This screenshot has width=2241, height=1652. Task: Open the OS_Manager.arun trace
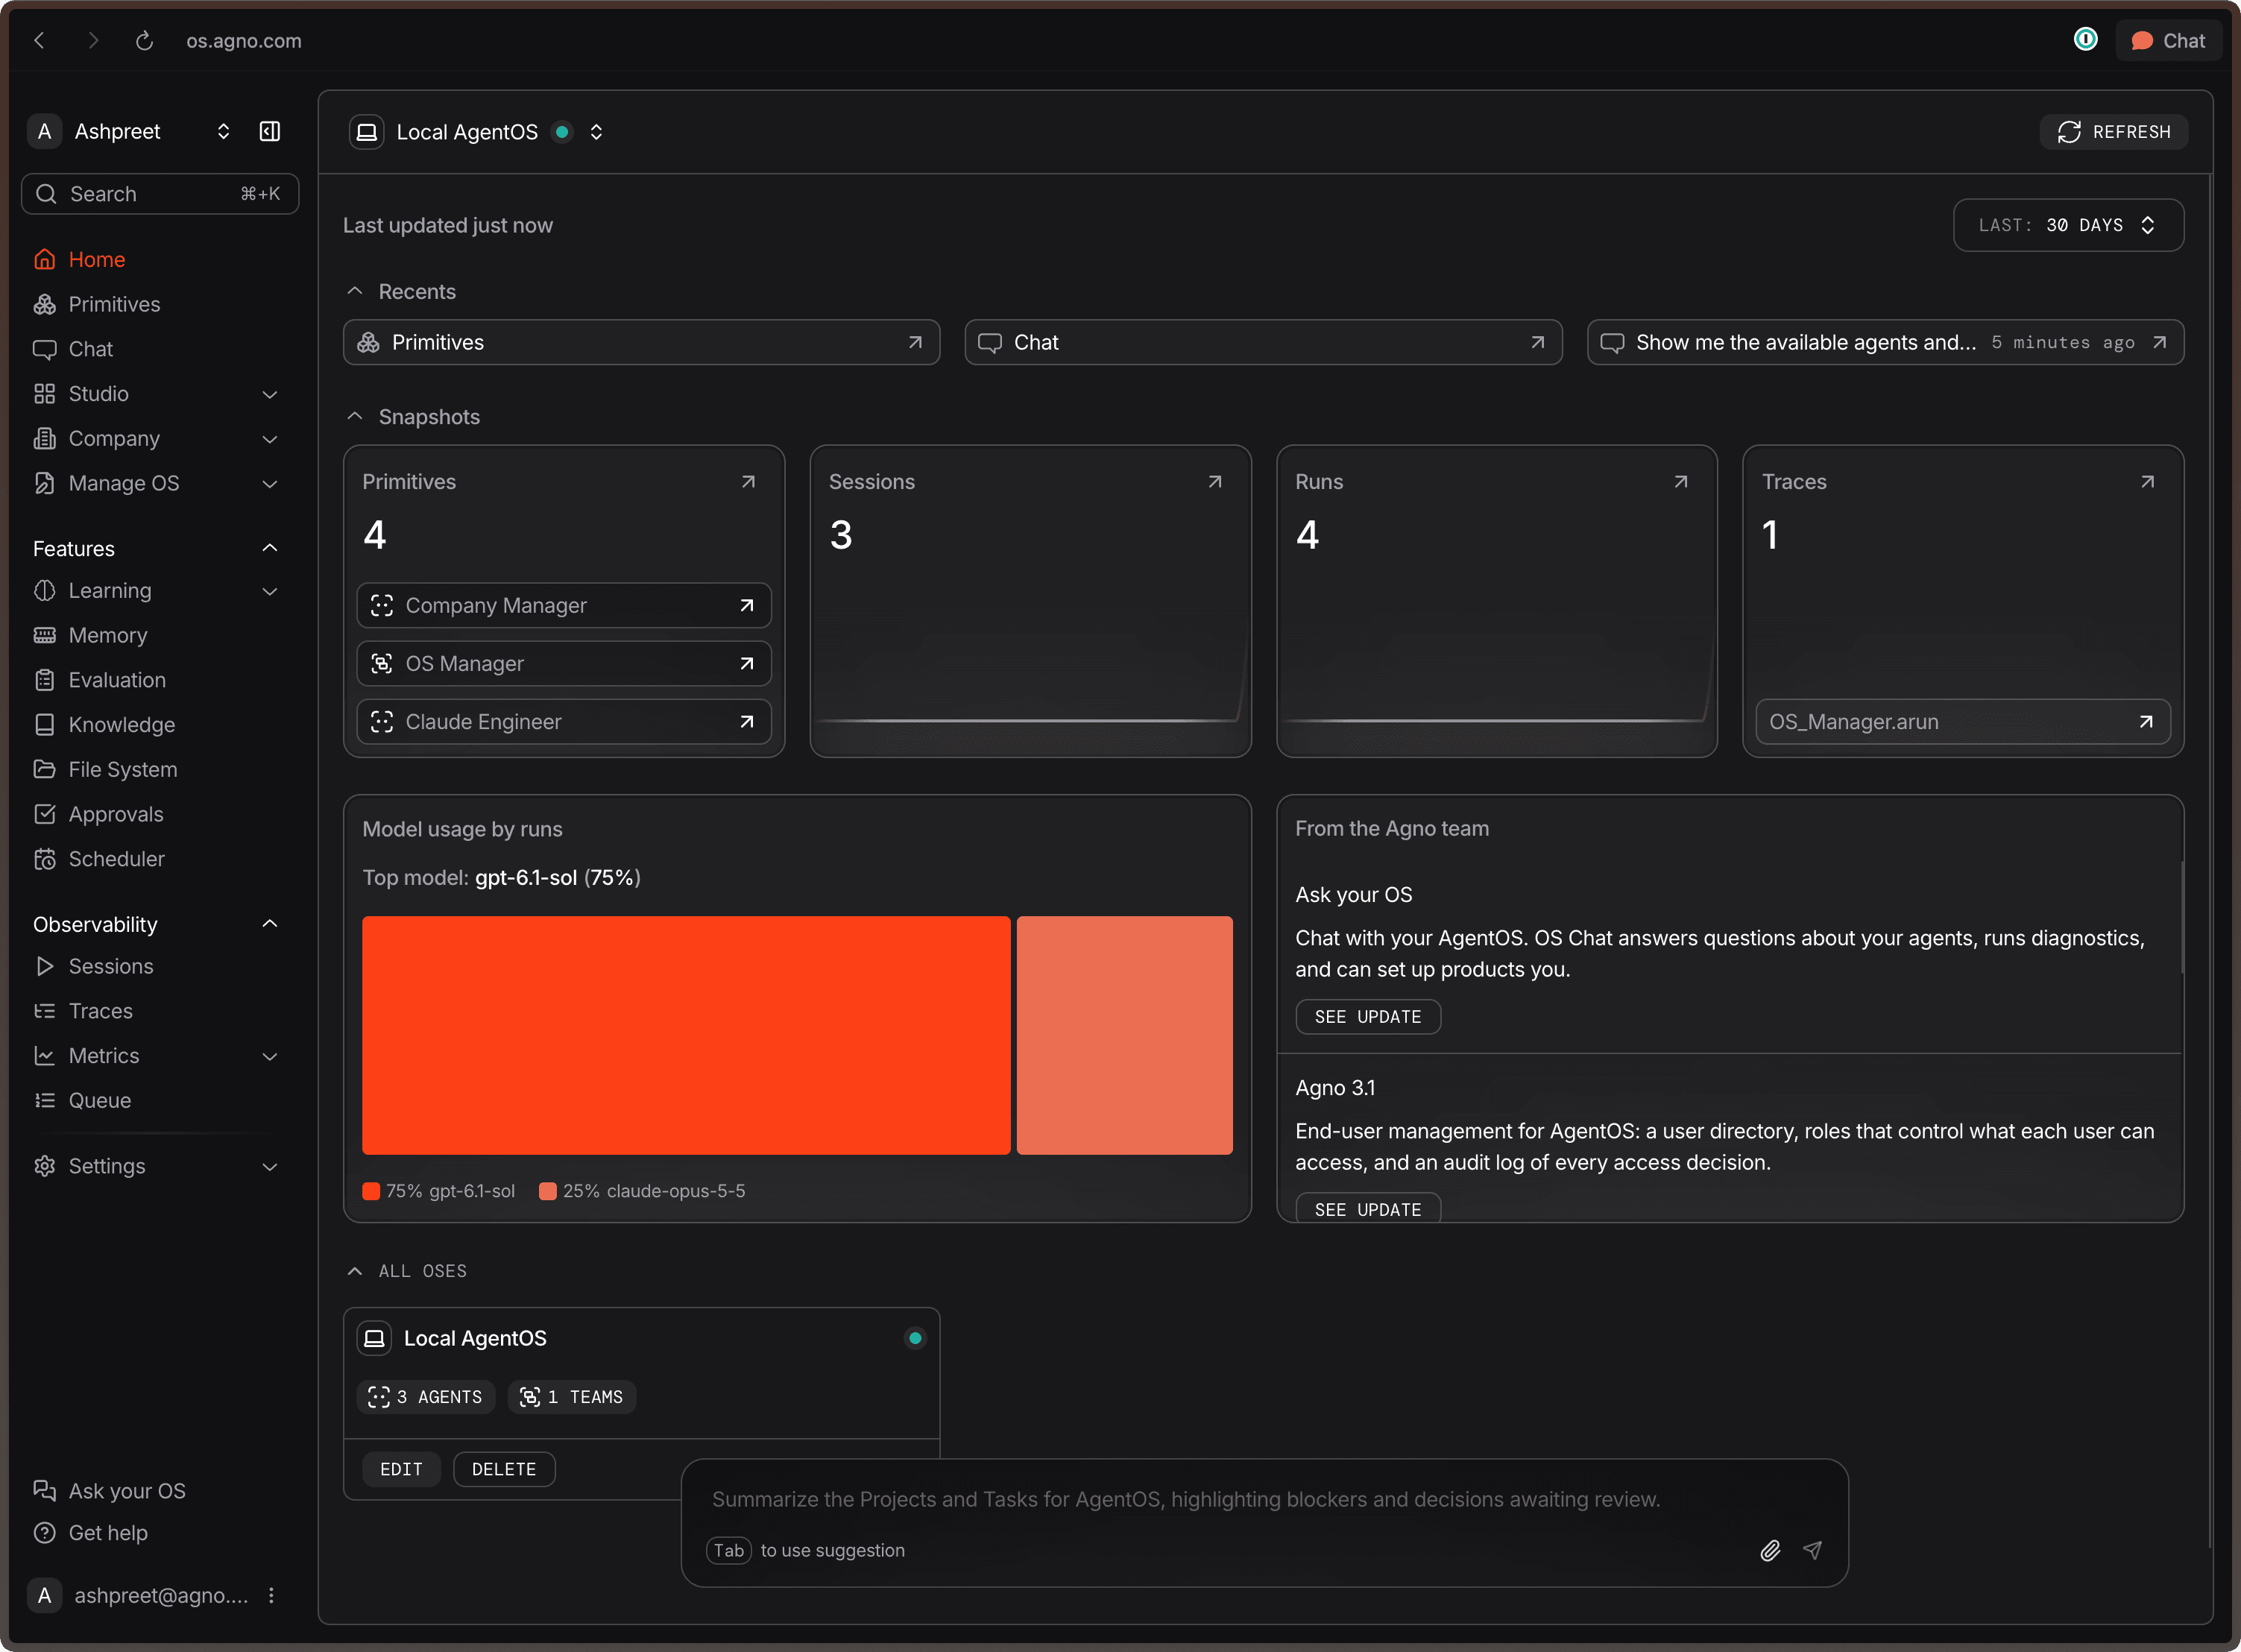pos(1963,721)
